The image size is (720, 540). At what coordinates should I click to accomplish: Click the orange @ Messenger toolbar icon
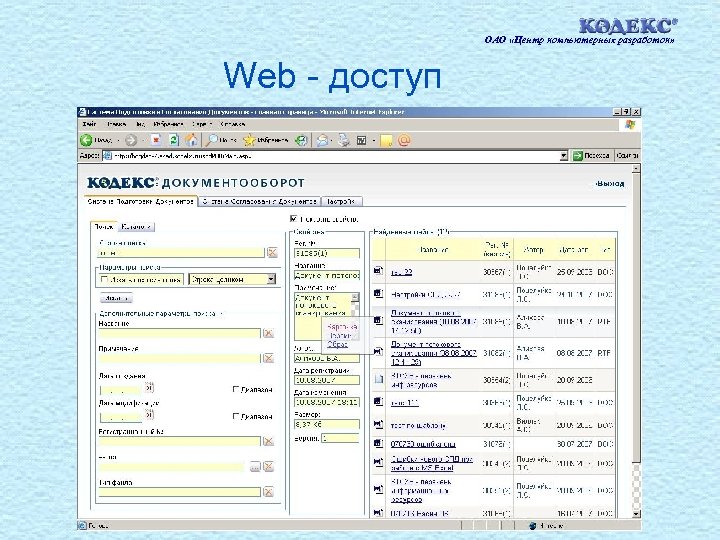(404, 140)
